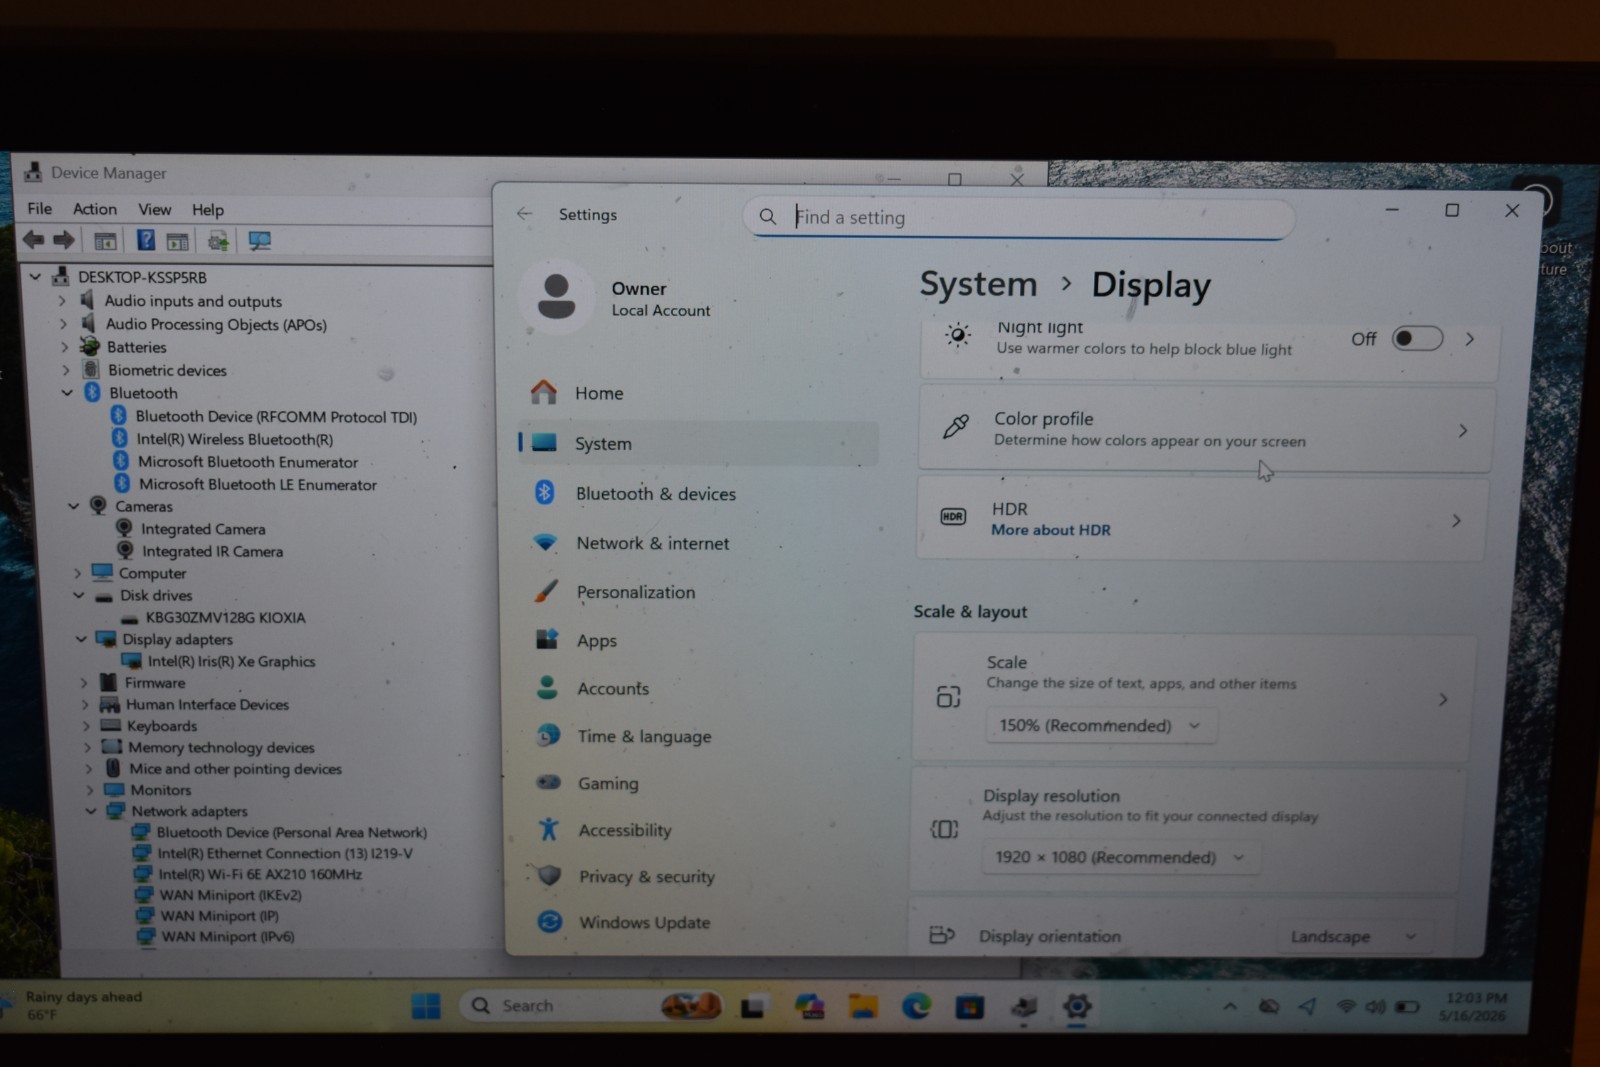Open Help menu in Device Manager
This screenshot has width=1600, height=1067.
[x=208, y=209]
